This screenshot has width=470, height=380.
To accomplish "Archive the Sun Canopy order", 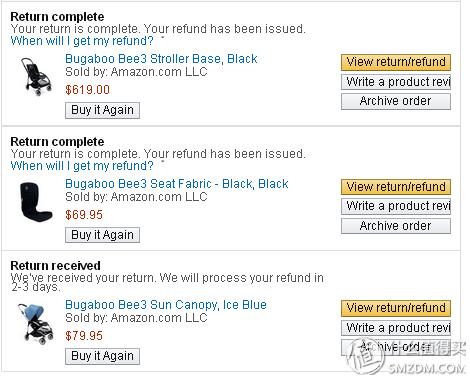I will point(396,347).
